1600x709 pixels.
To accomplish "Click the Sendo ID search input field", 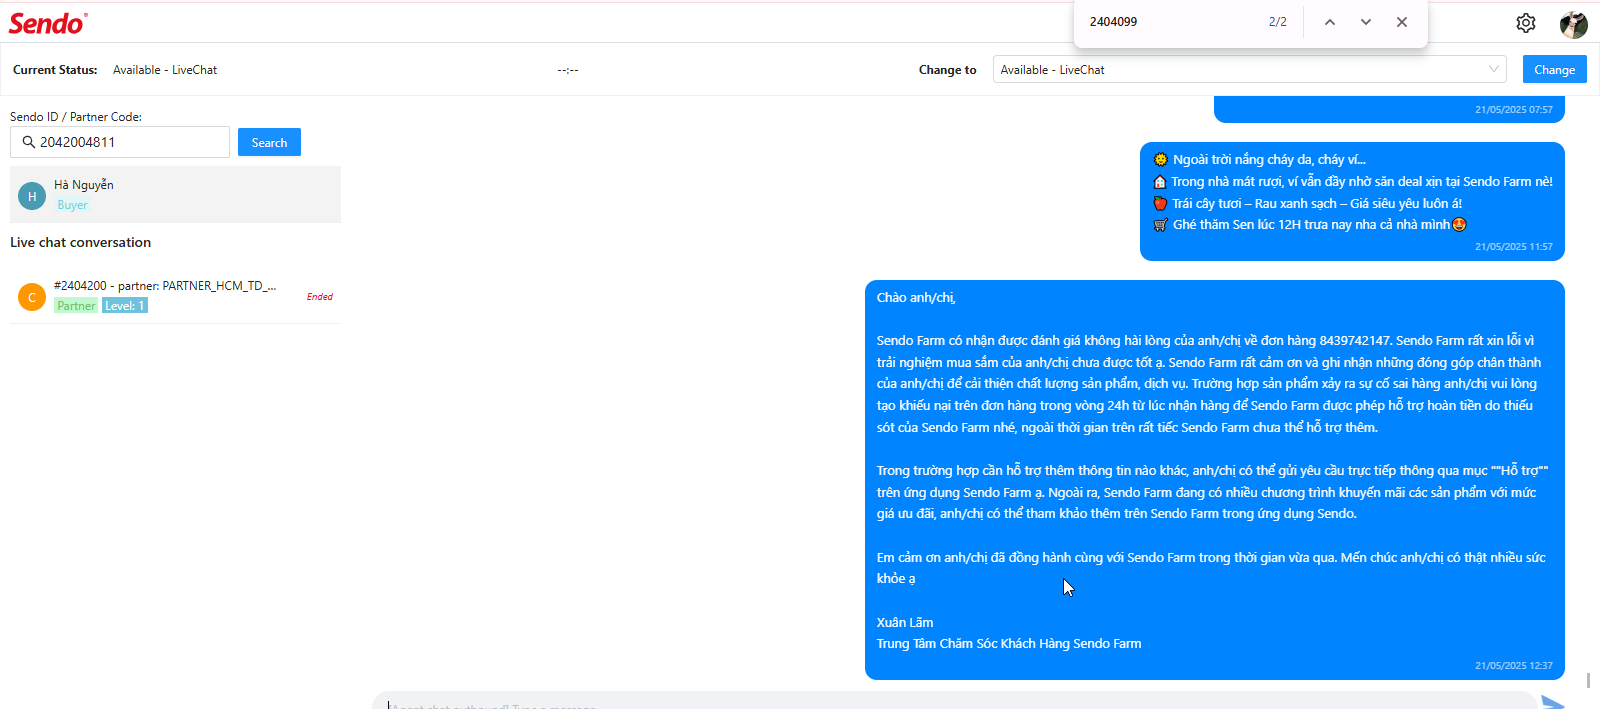I will click(120, 142).
